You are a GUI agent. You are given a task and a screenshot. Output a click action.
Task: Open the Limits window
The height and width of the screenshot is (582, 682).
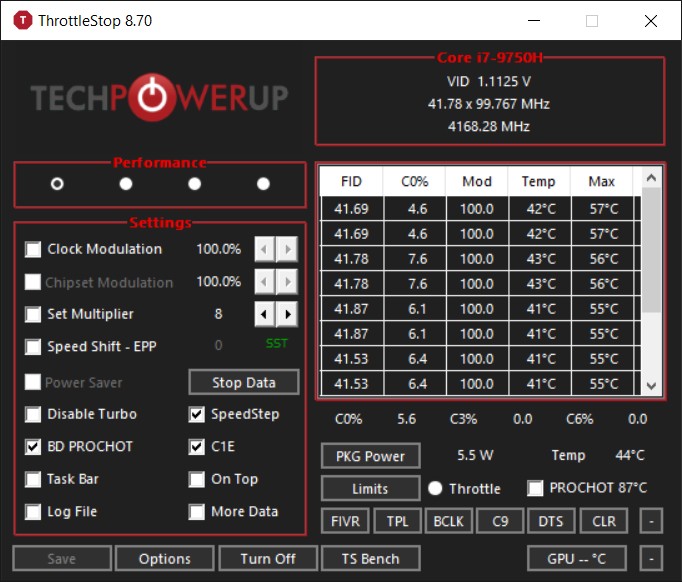tap(371, 488)
